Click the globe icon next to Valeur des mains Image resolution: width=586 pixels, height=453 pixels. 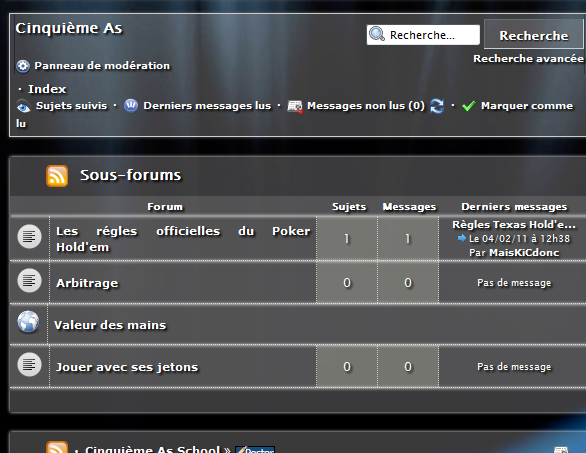point(28,322)
